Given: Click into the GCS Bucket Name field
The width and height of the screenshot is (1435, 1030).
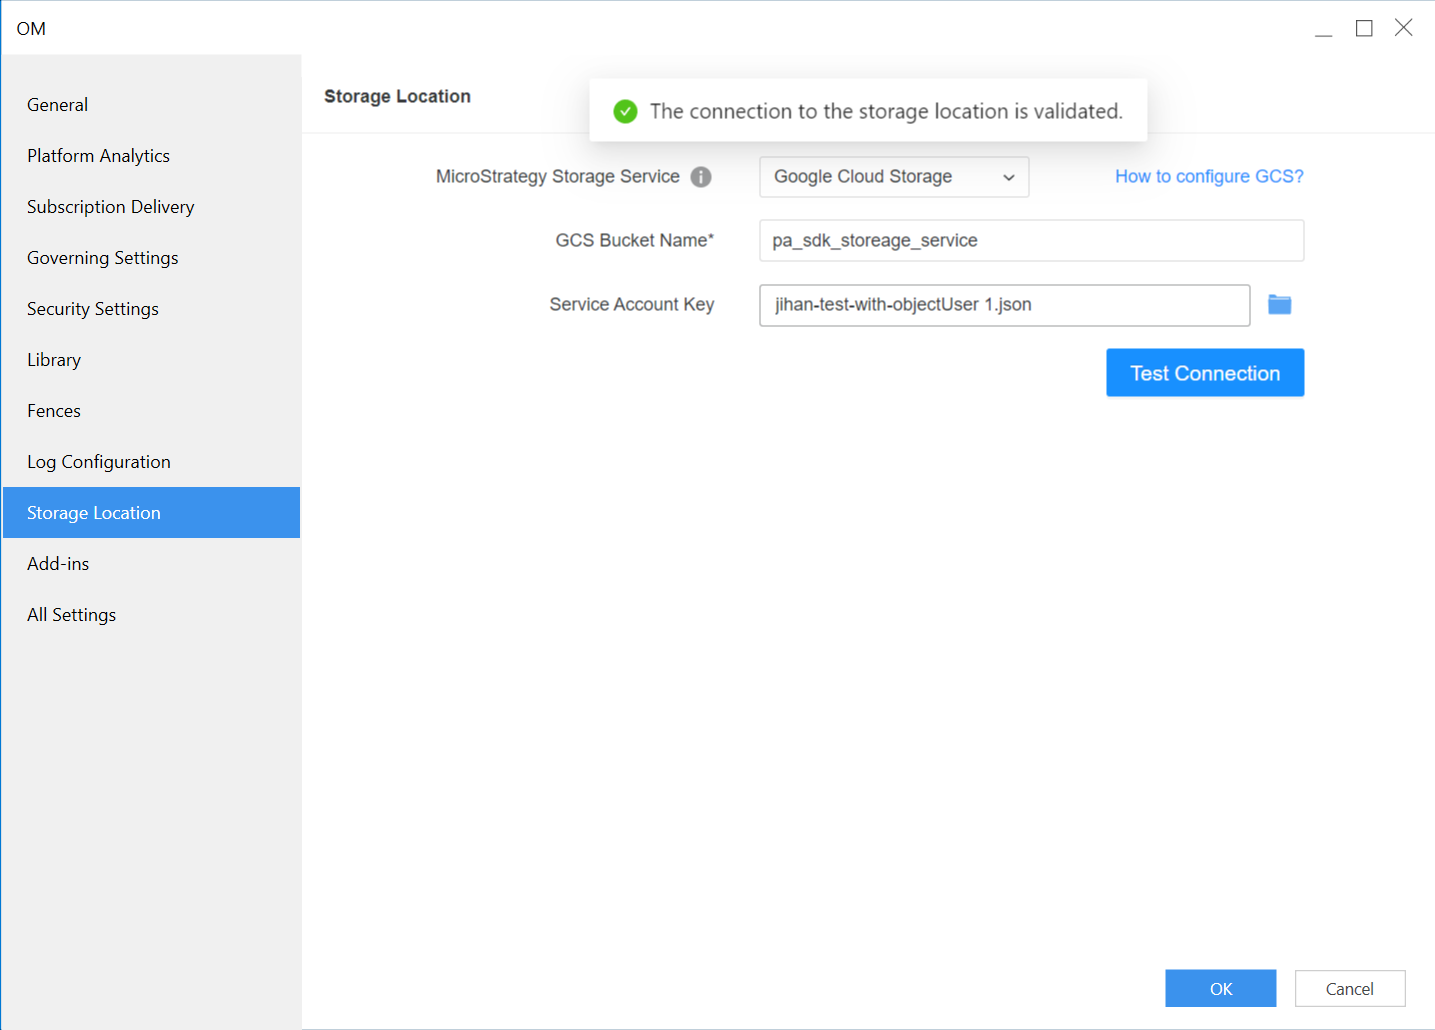Looking at the screenshot, I should 1030,241.
